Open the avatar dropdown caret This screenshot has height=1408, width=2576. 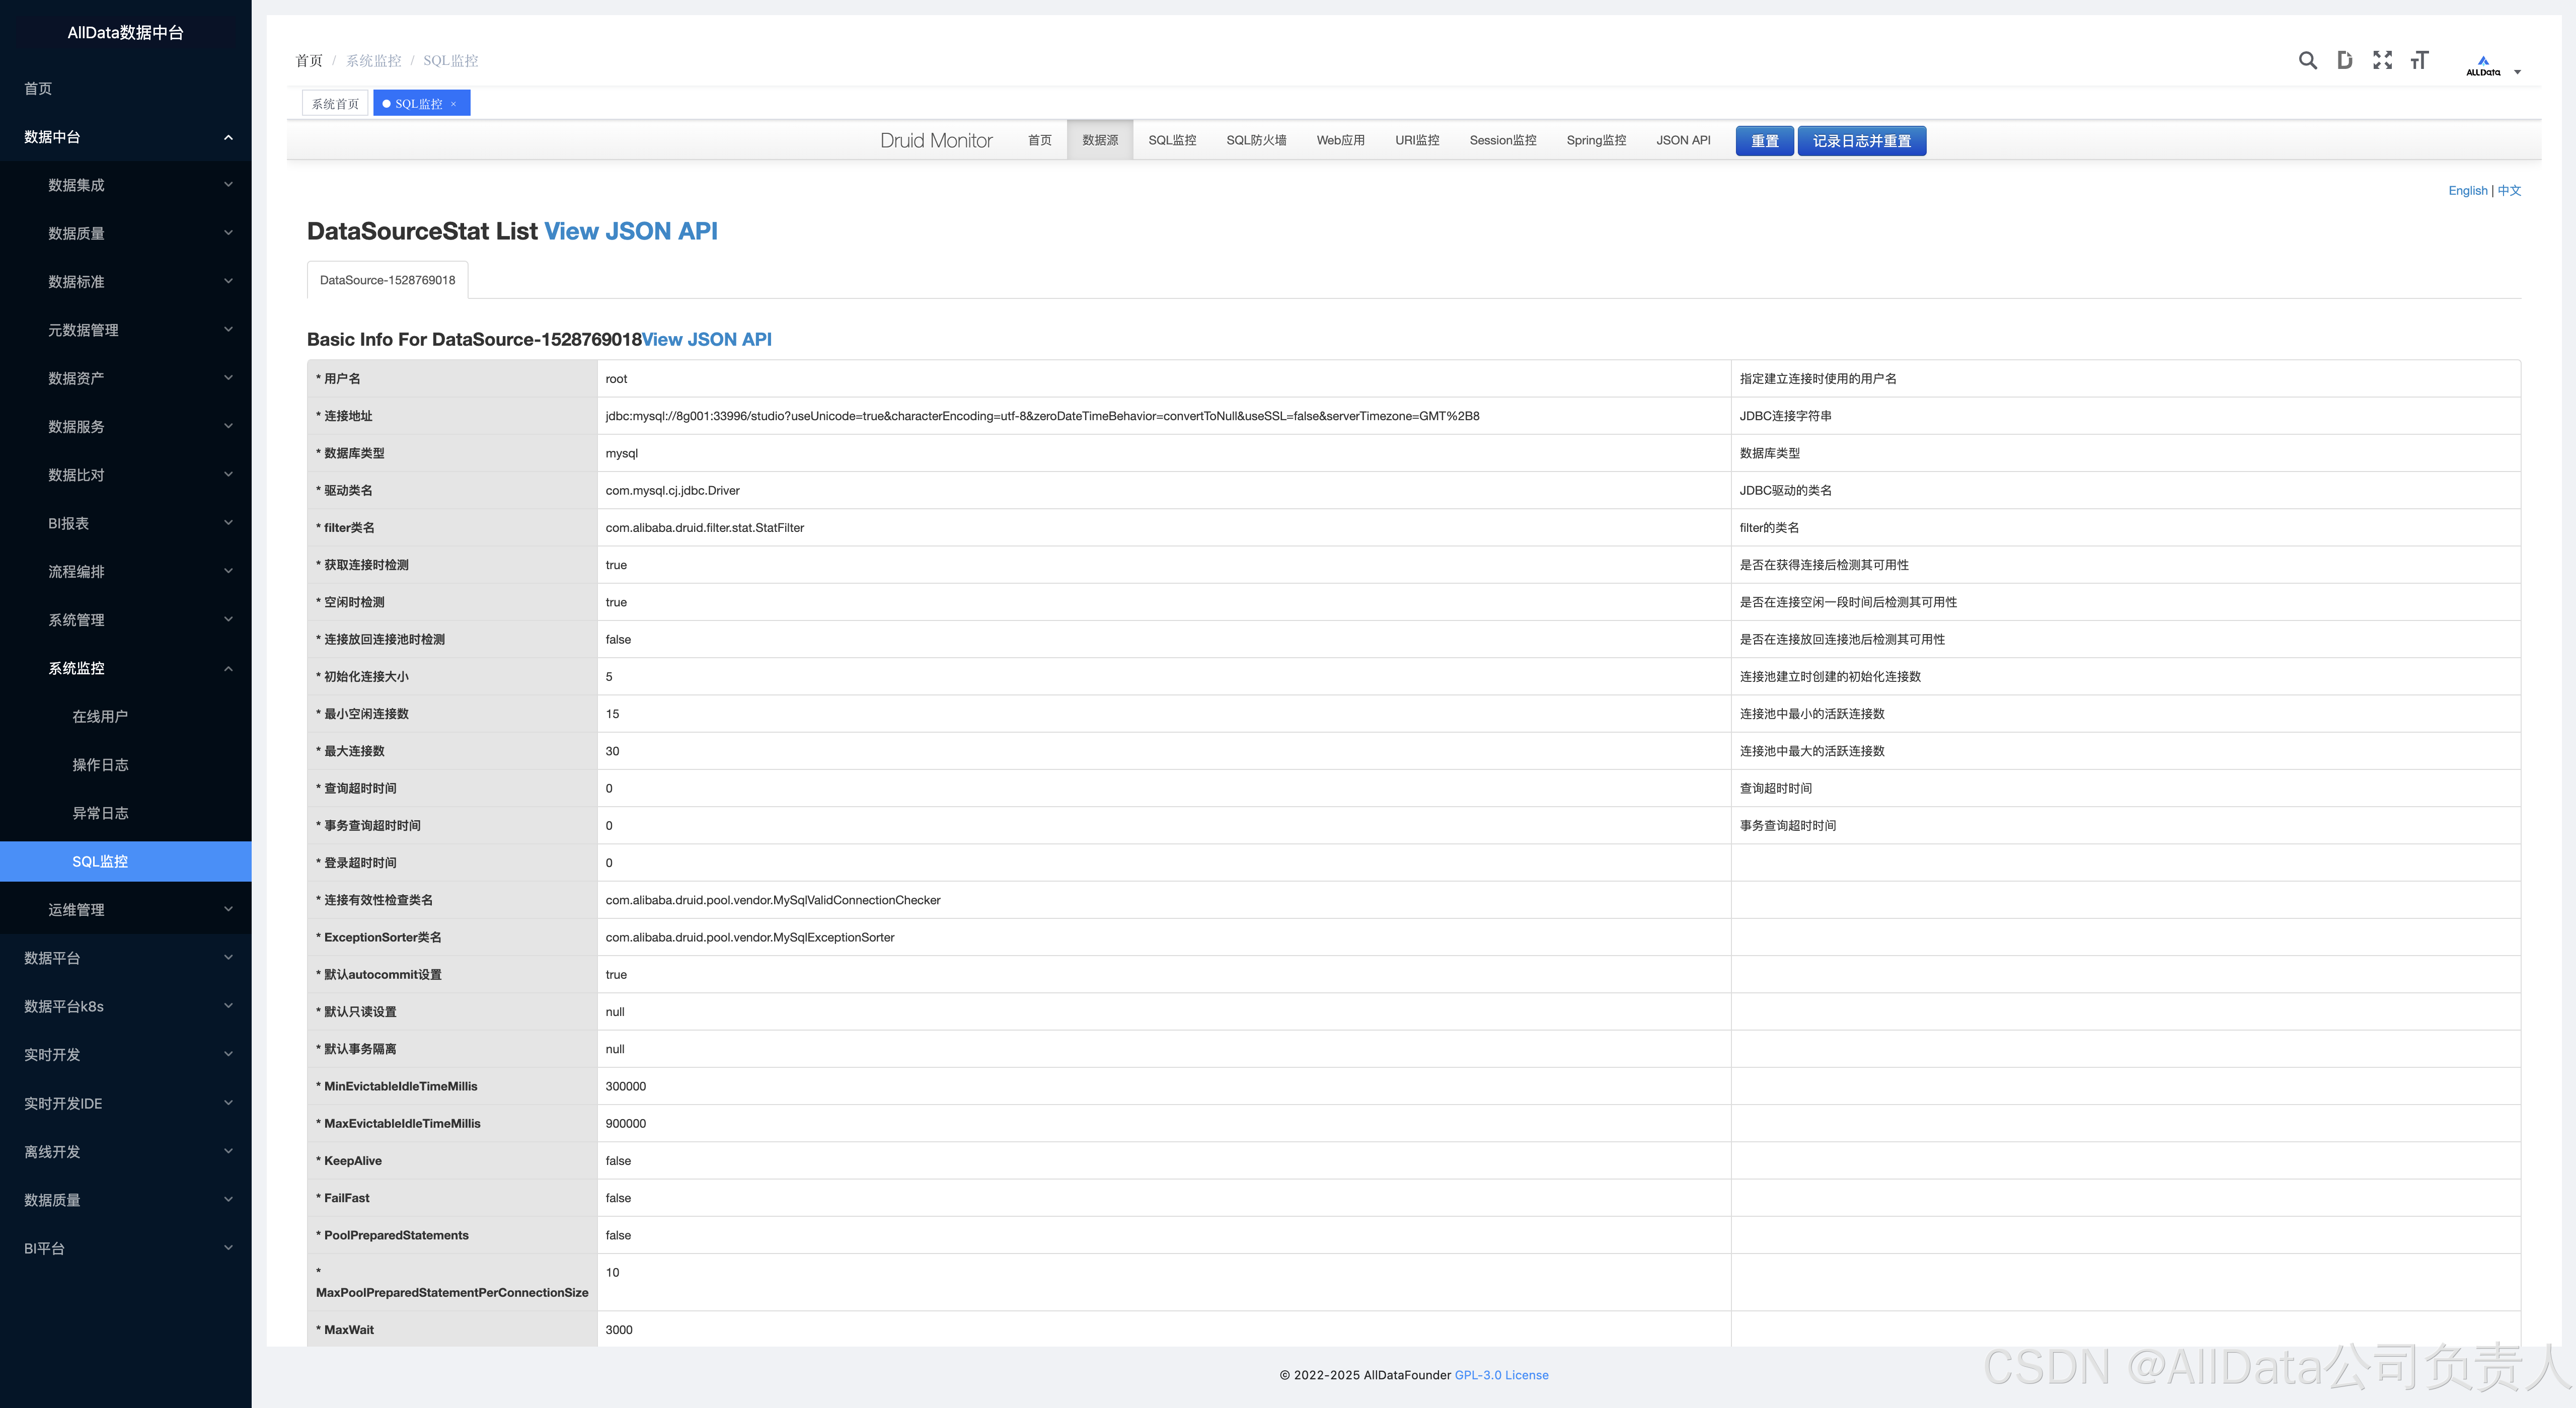coord(2517,72)
